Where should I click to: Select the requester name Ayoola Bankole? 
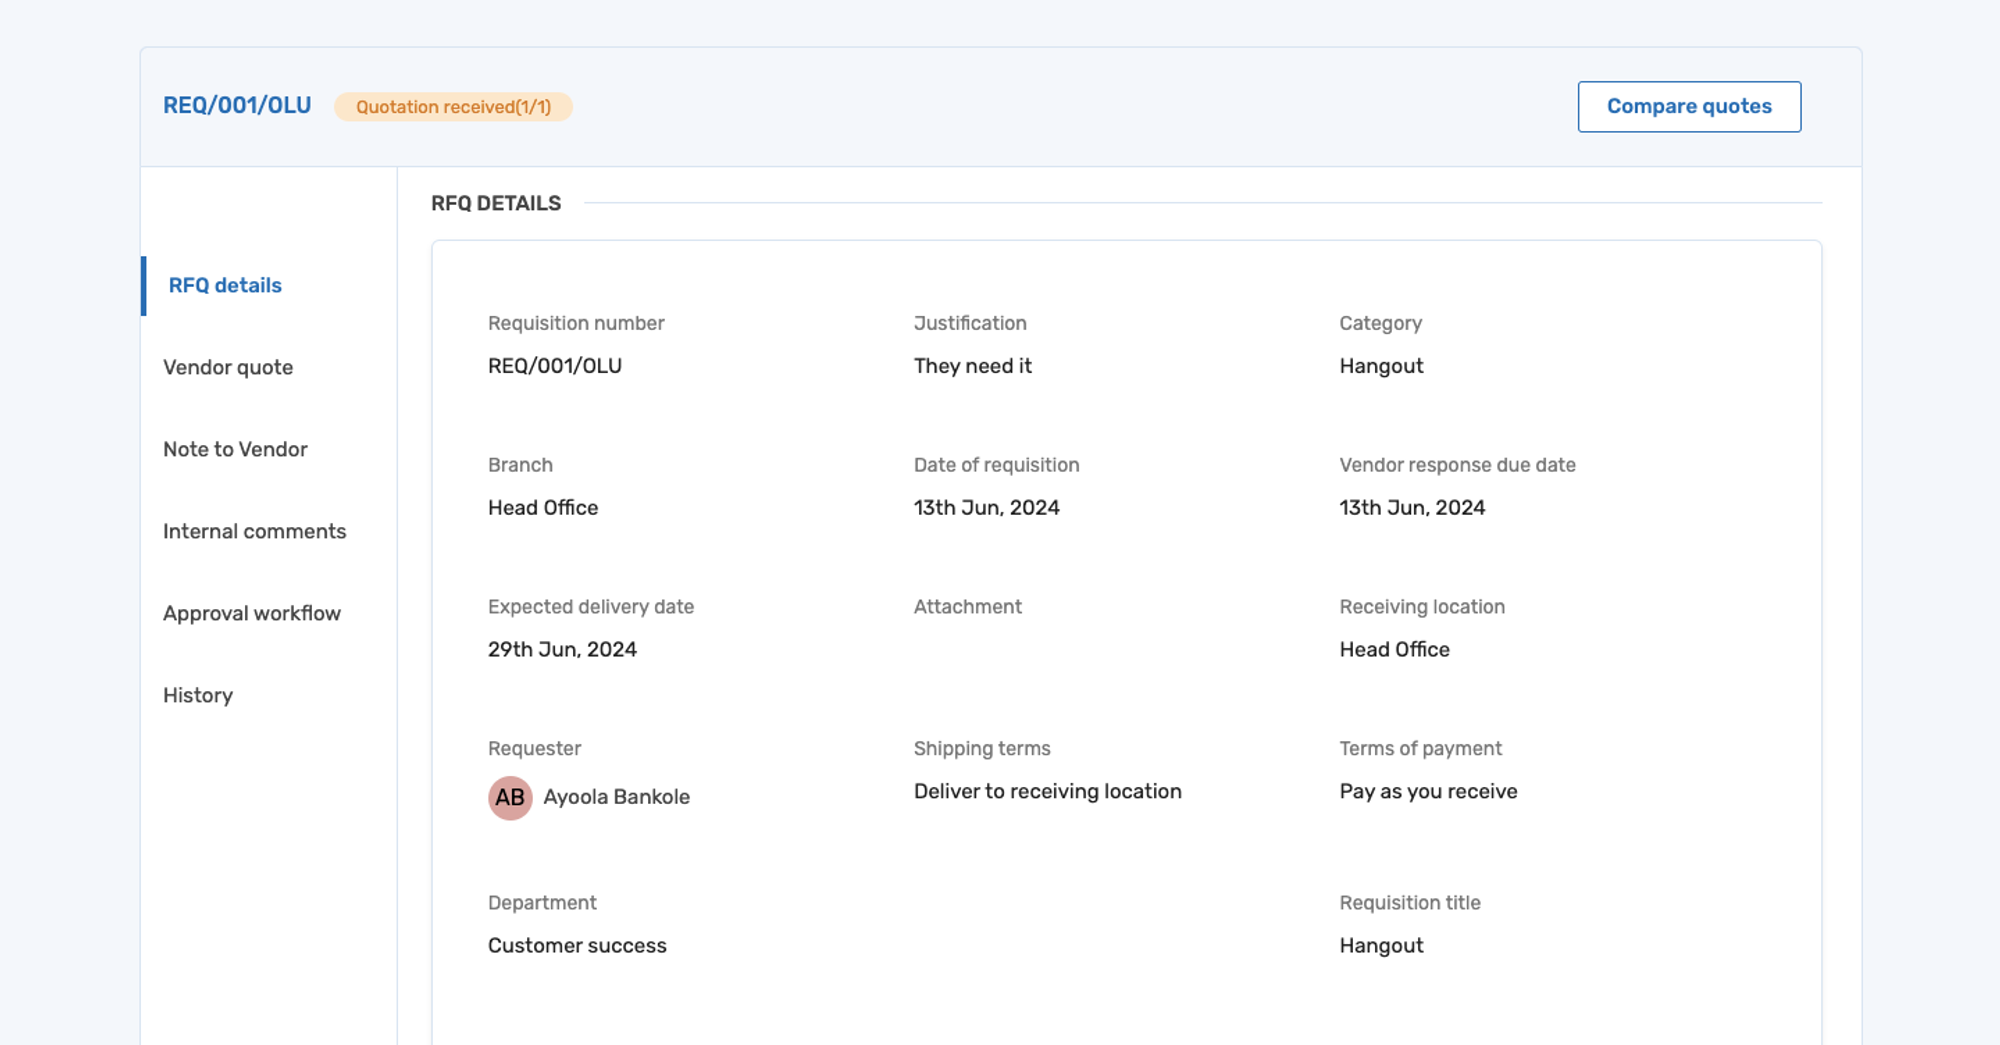[616, 797]
